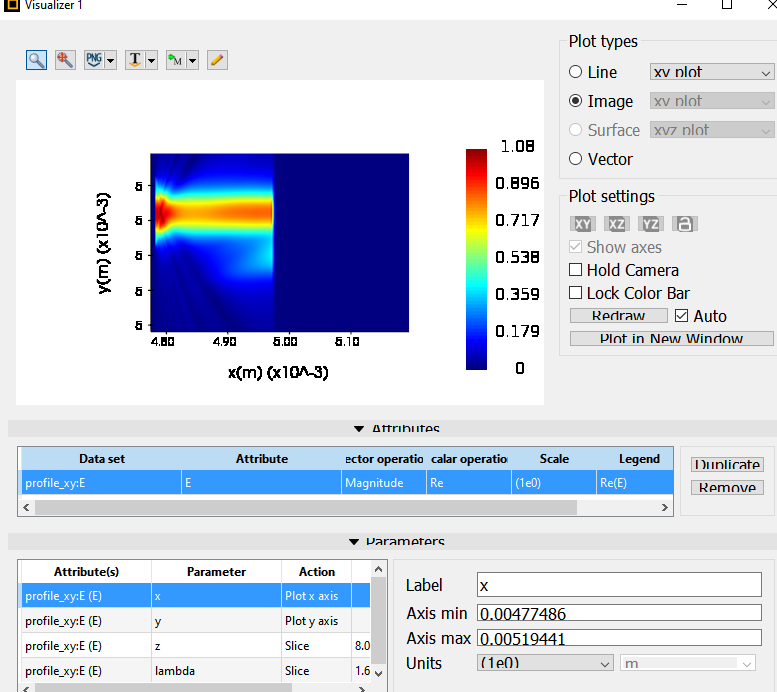Uncheck the Auto redraw checkbox
This screenshot has height=692, width=777.
(x=682, y=316)
